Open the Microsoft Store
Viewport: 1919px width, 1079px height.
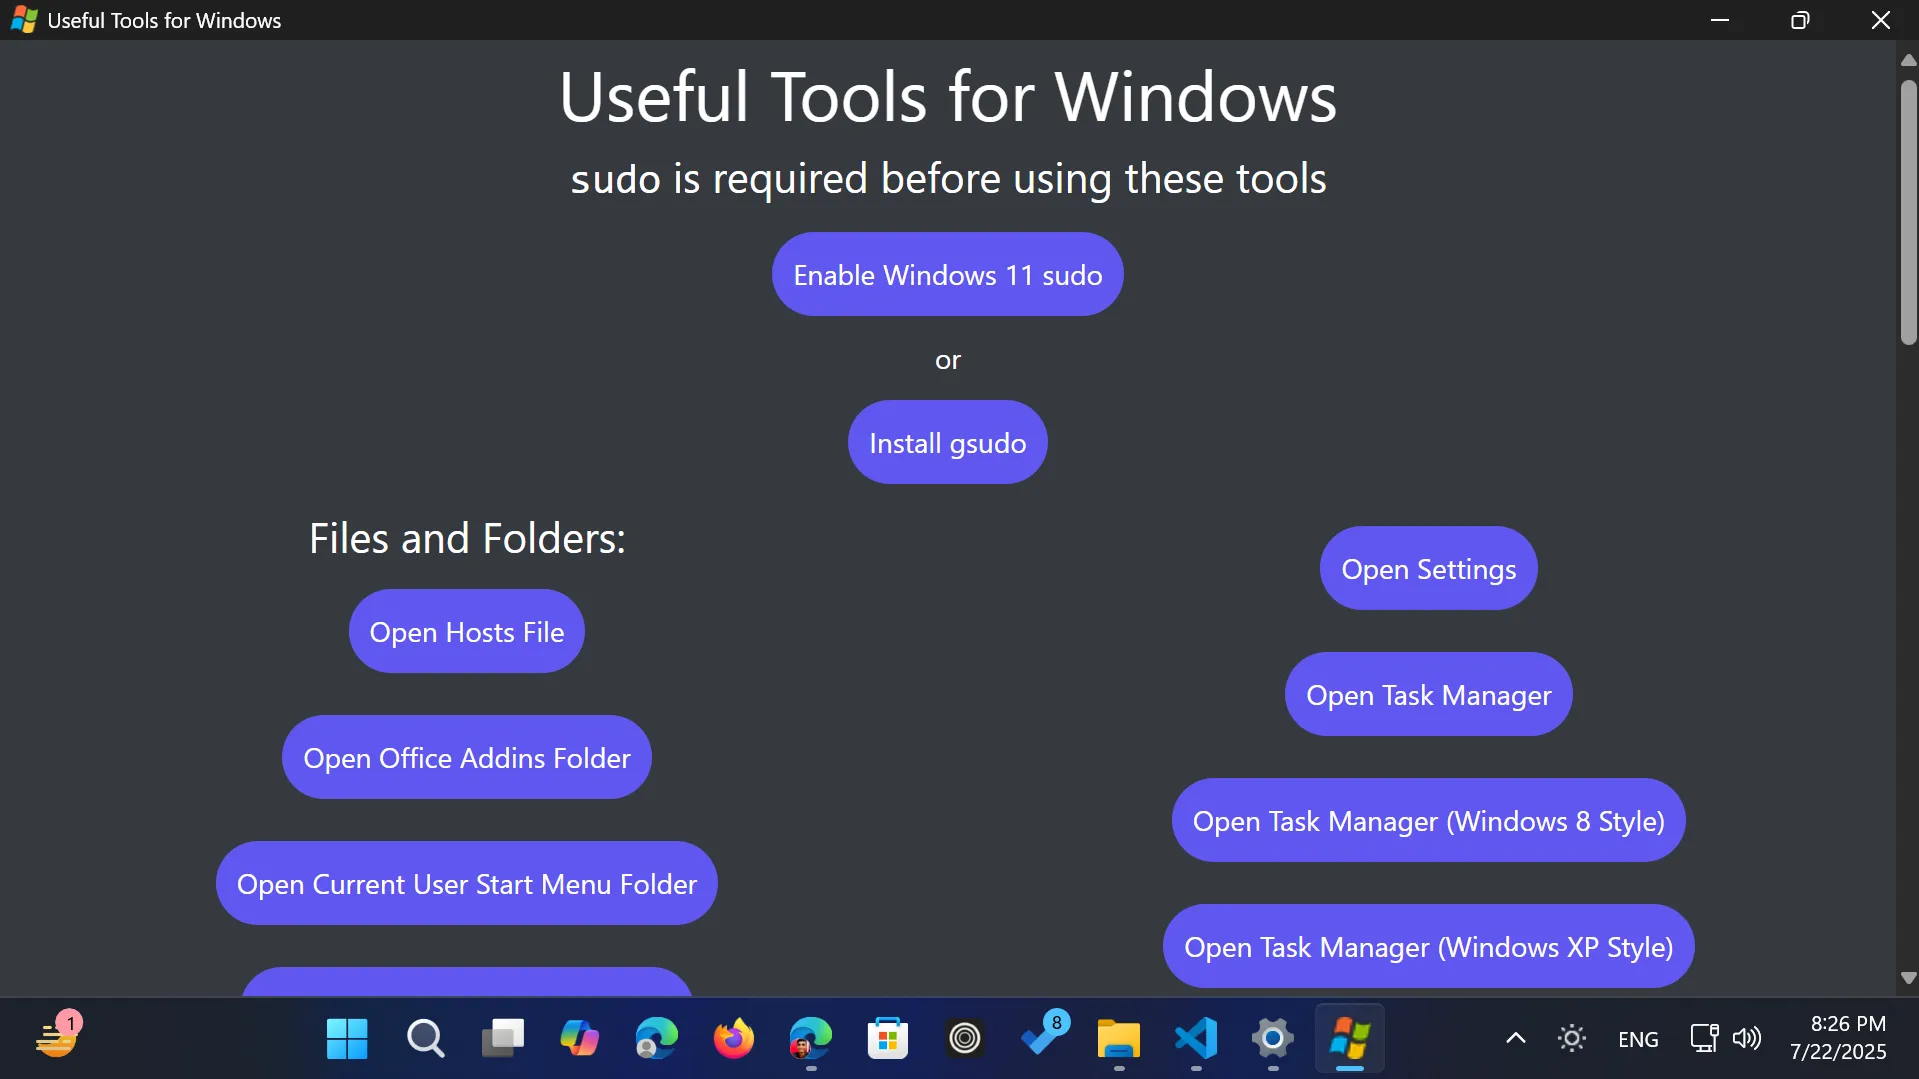coord(889,1038)
